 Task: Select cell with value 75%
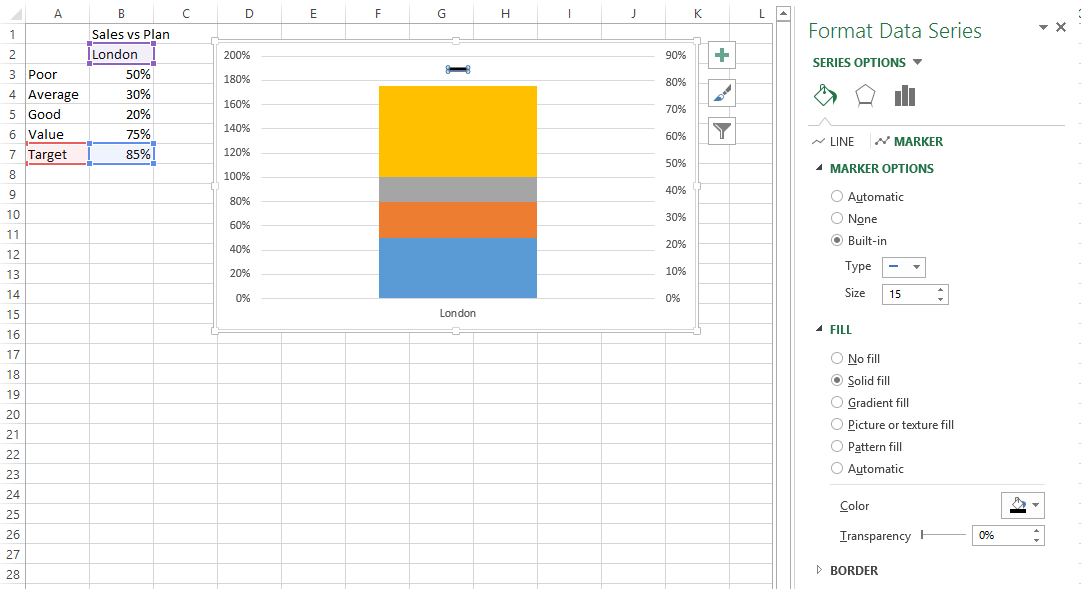[121, 134]
